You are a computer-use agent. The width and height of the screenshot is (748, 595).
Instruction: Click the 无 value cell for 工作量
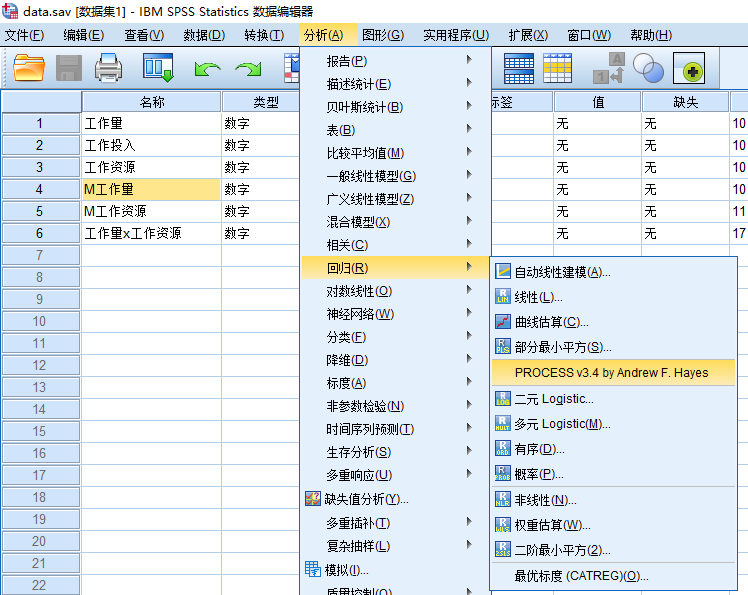pos(597,123)
